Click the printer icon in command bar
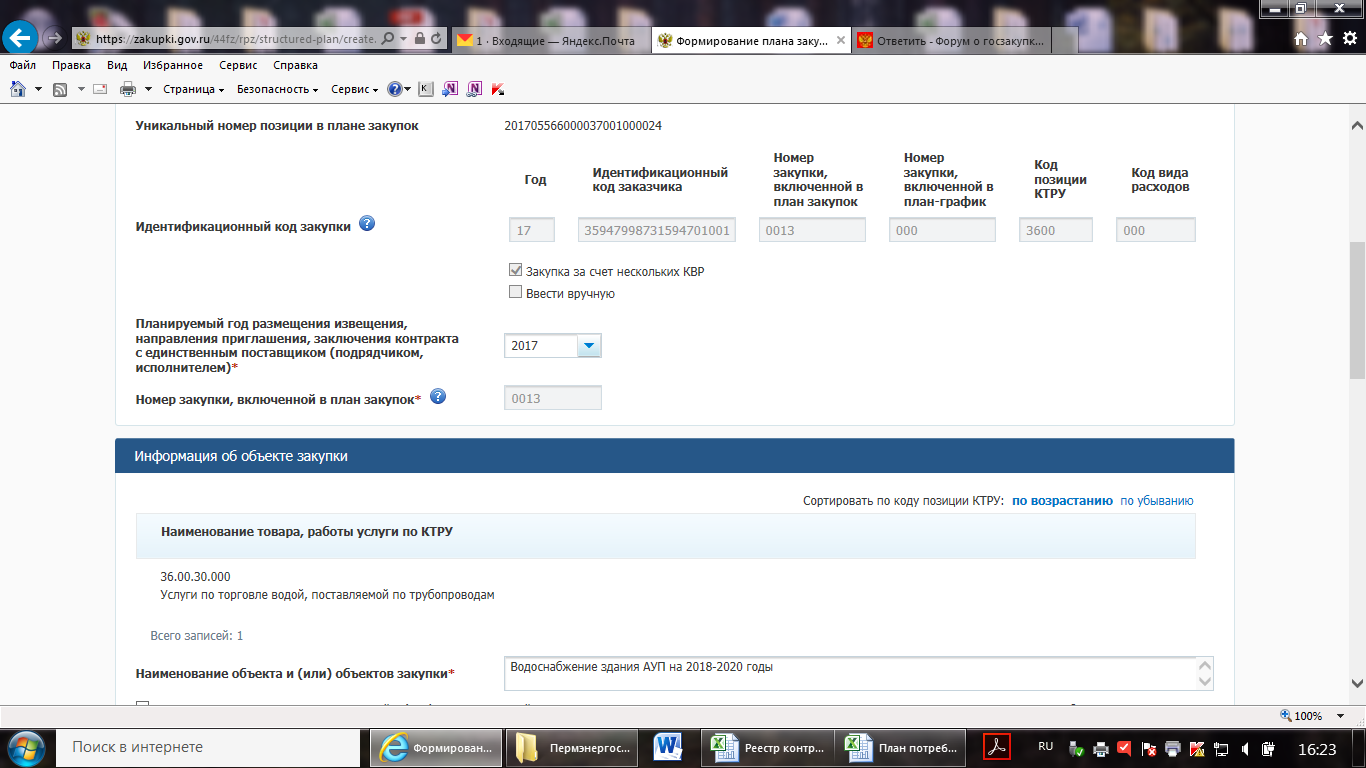Image resolution: width=1366 pixels, height=768 pixels. [127, 89]
